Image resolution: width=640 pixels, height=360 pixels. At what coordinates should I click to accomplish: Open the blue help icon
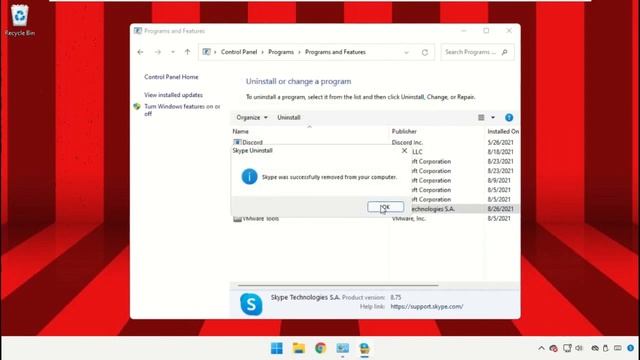(509, 118)
